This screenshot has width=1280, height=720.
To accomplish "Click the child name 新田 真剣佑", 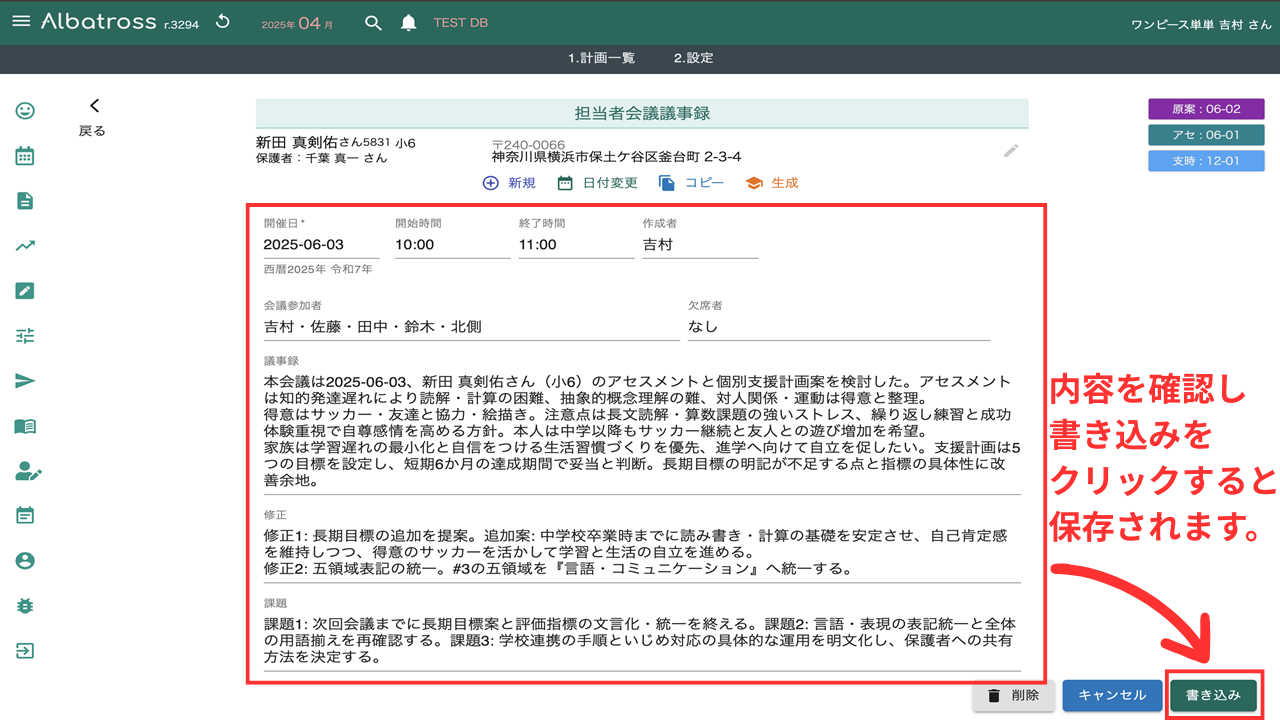I will [296, 143].
